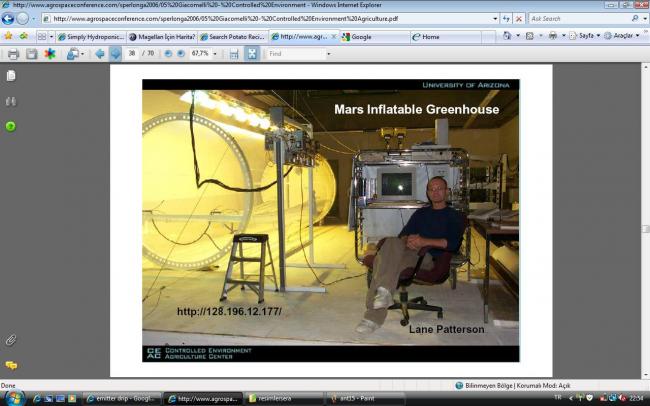This screenshot has height=406, width=650.
Task: Save a copy of the PDF
Action: pos(32,54)
